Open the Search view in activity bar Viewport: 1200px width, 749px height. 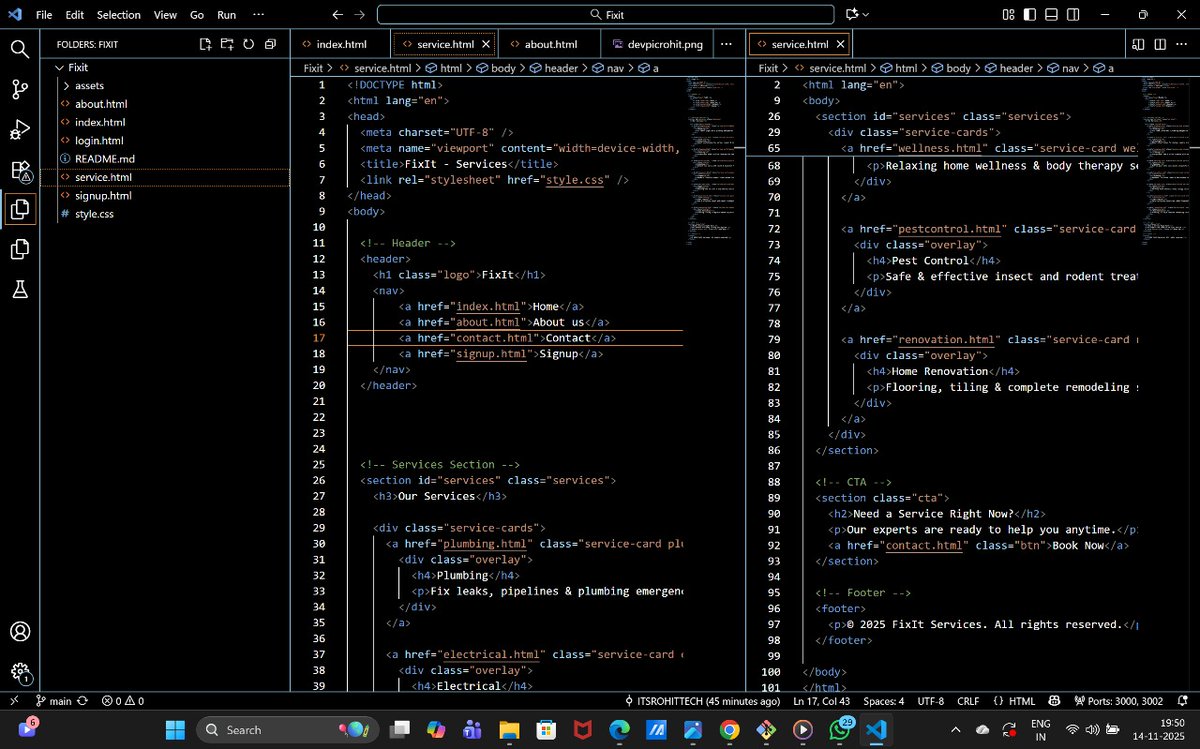click(x=19, y=48)
